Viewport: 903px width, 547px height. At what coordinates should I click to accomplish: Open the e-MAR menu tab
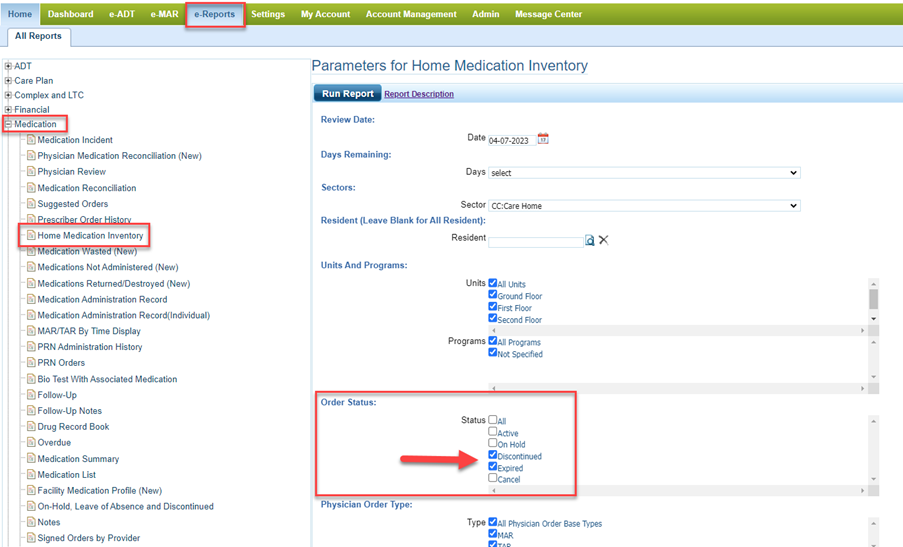coord(164,14)
